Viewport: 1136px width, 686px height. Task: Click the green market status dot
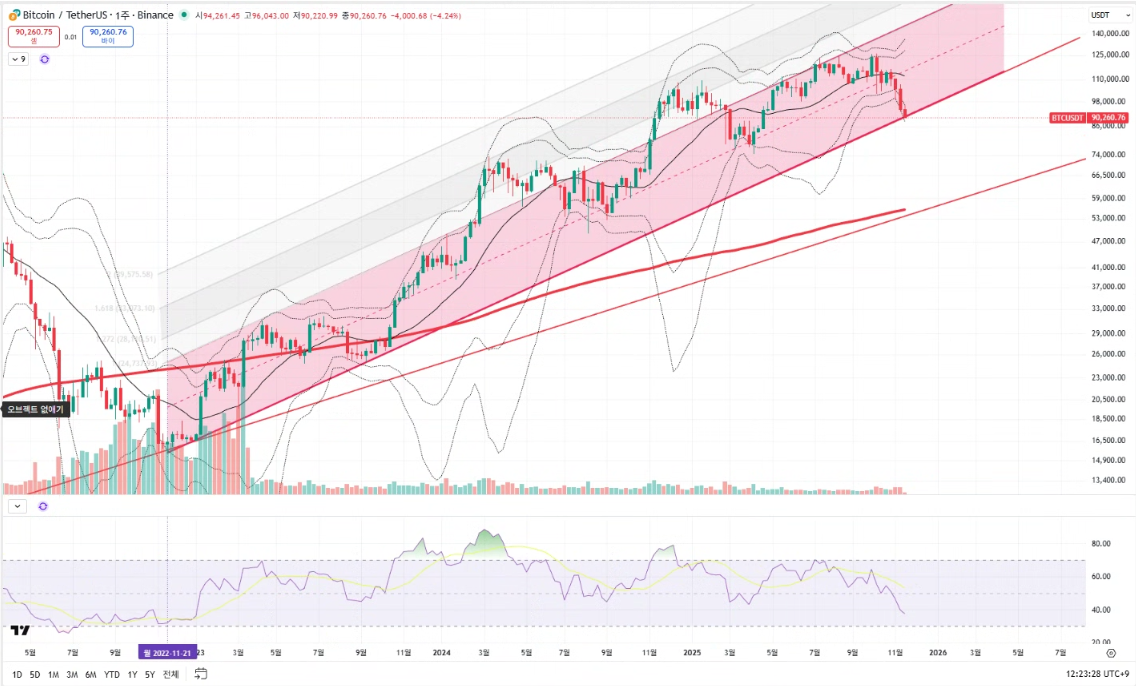pyautogui.click(x=184, y=14)
